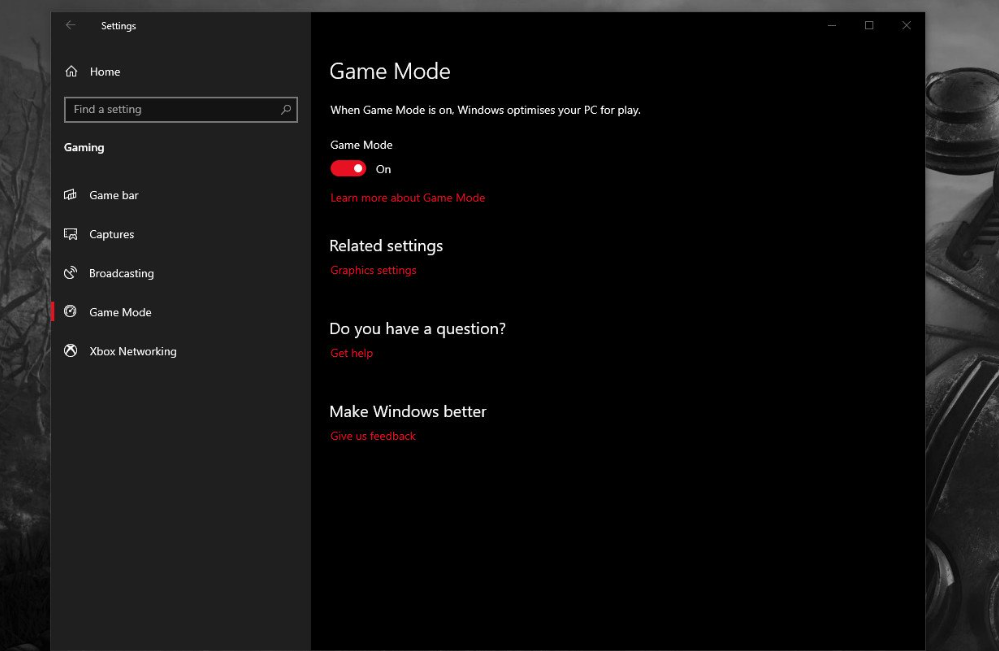Viewport: 999px width, 651px height.
Task: Click the Game Mode gauge icon in sidebar
Action: pyautogui.click(x=71, y=312)
